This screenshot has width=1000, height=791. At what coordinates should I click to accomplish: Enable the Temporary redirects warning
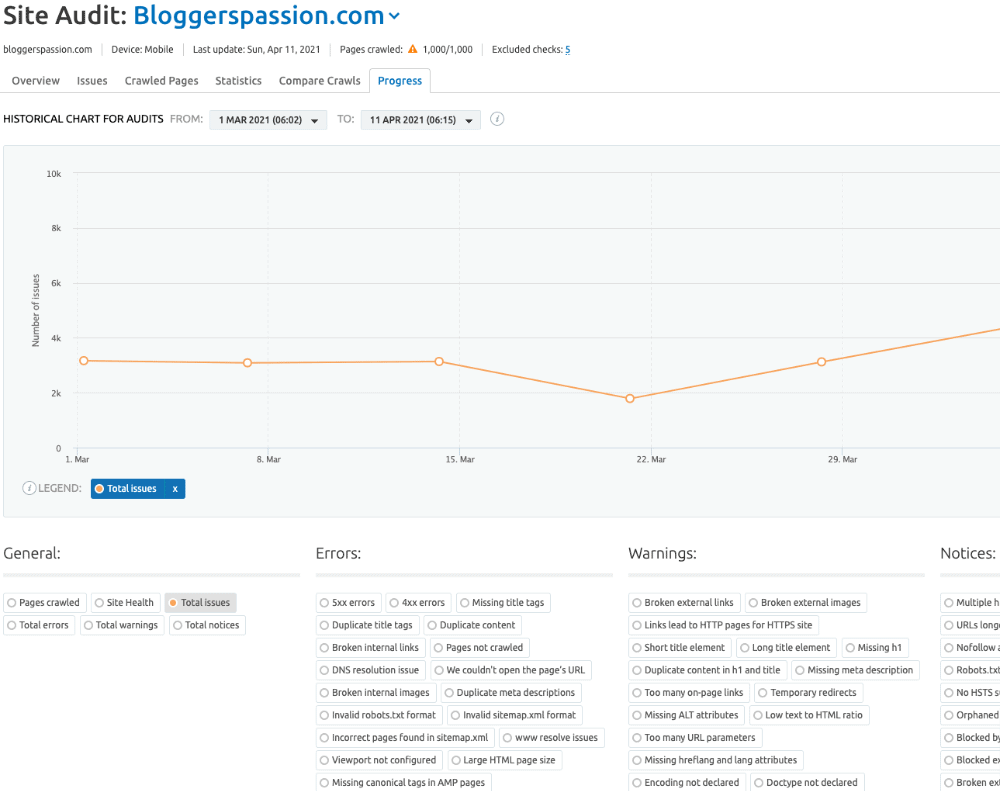(809, 693)
